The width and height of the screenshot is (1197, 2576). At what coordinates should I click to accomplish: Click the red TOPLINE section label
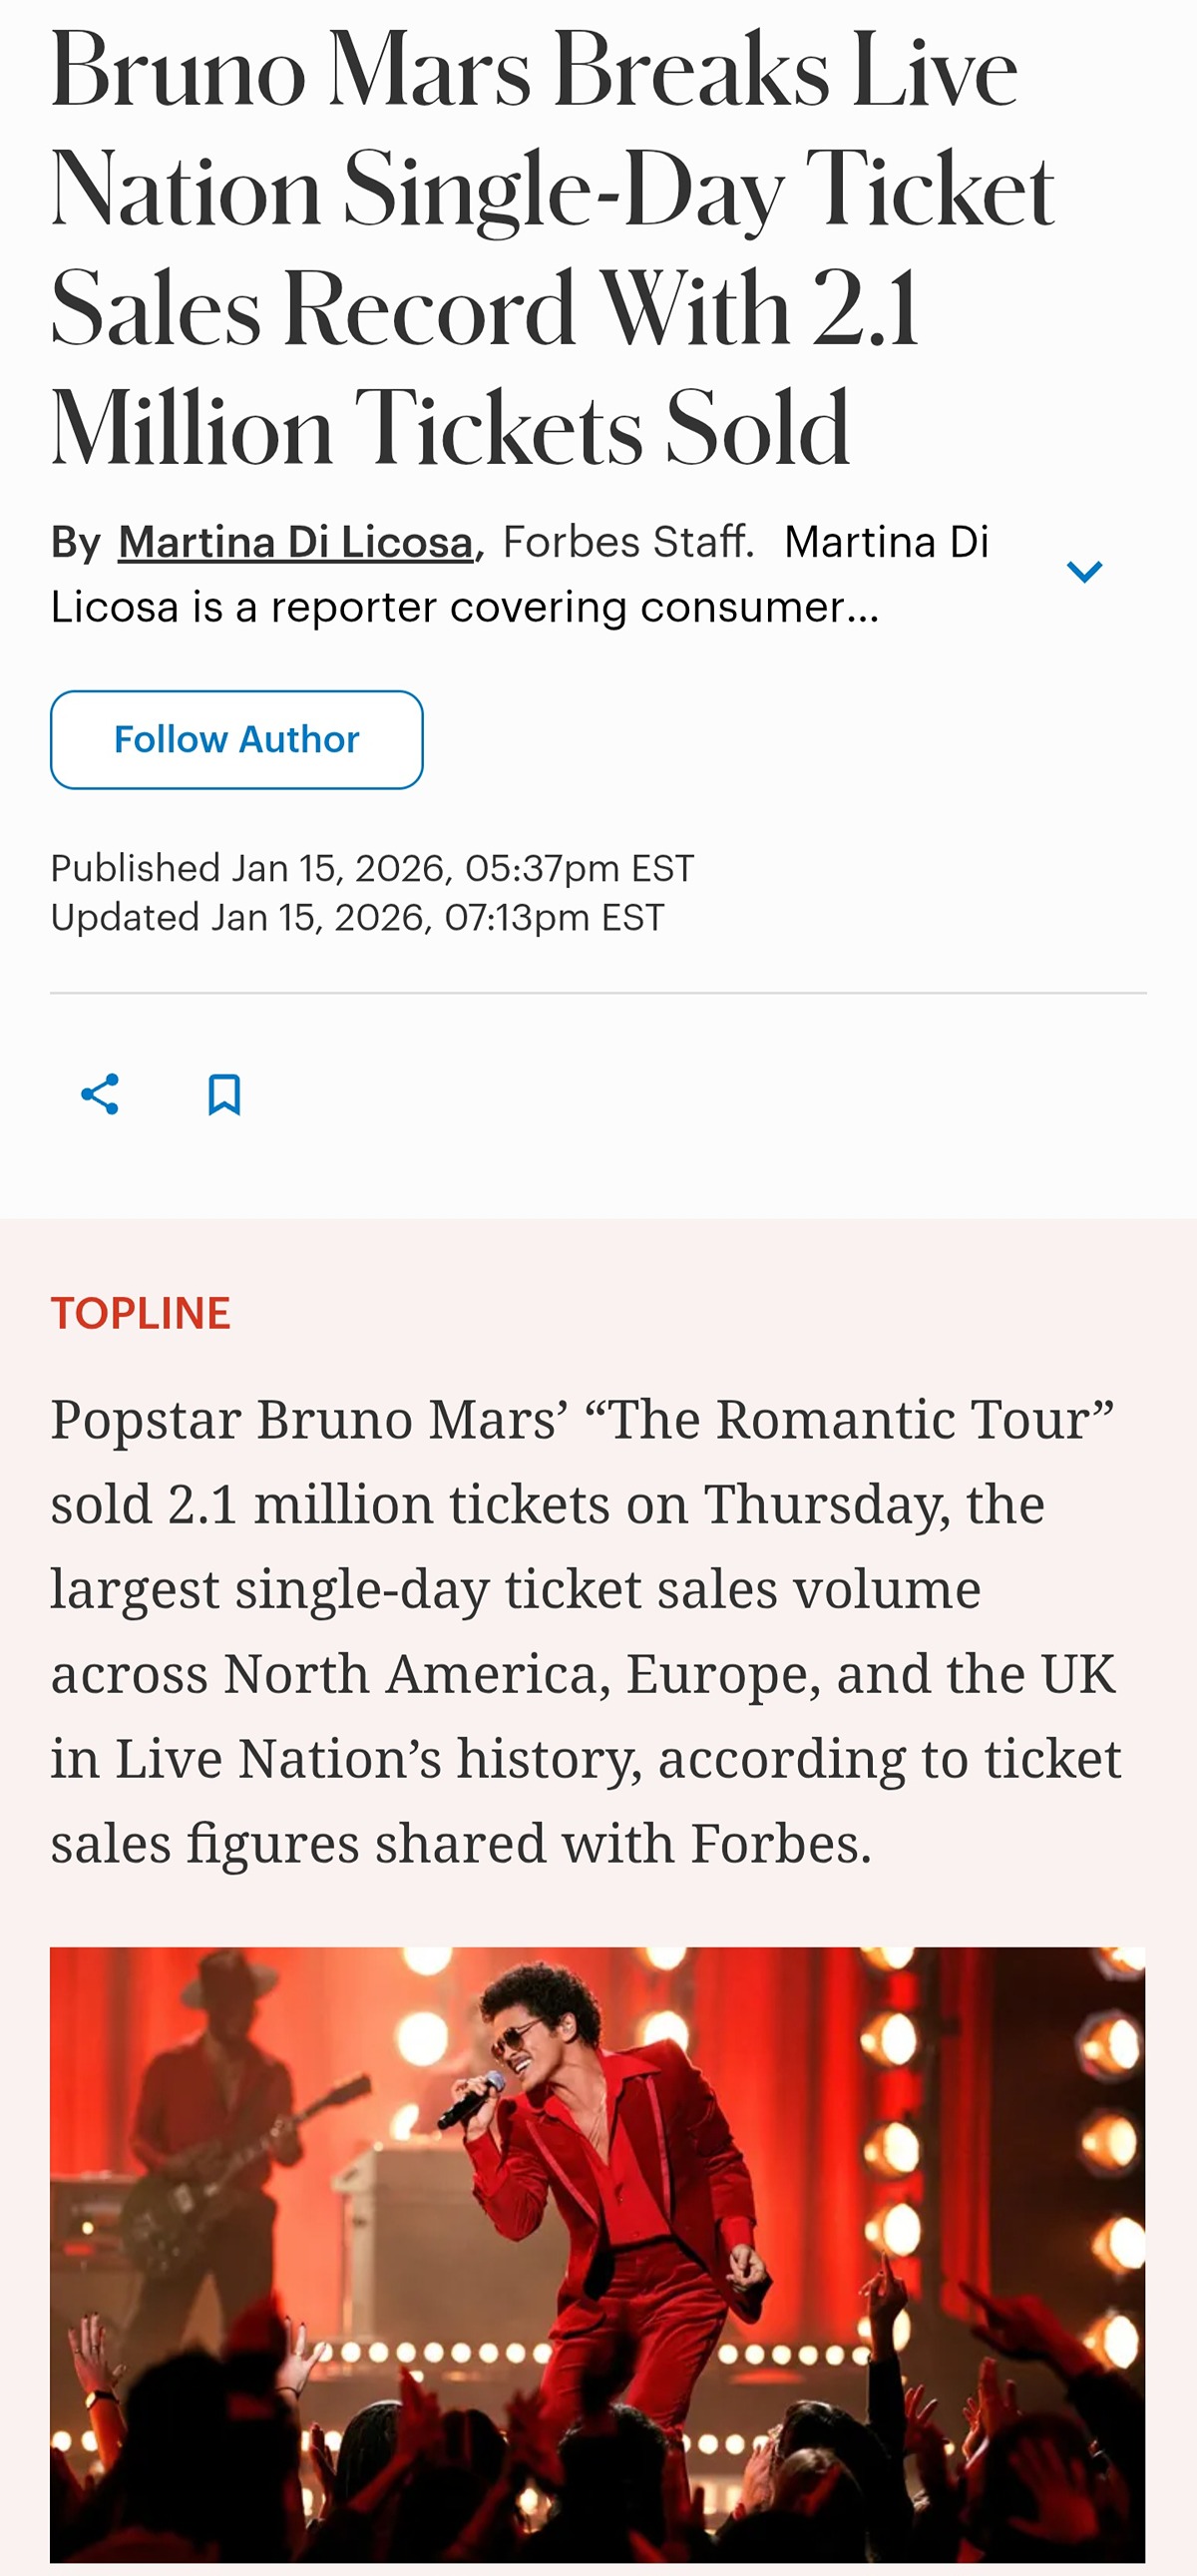tap(141, 1313)
